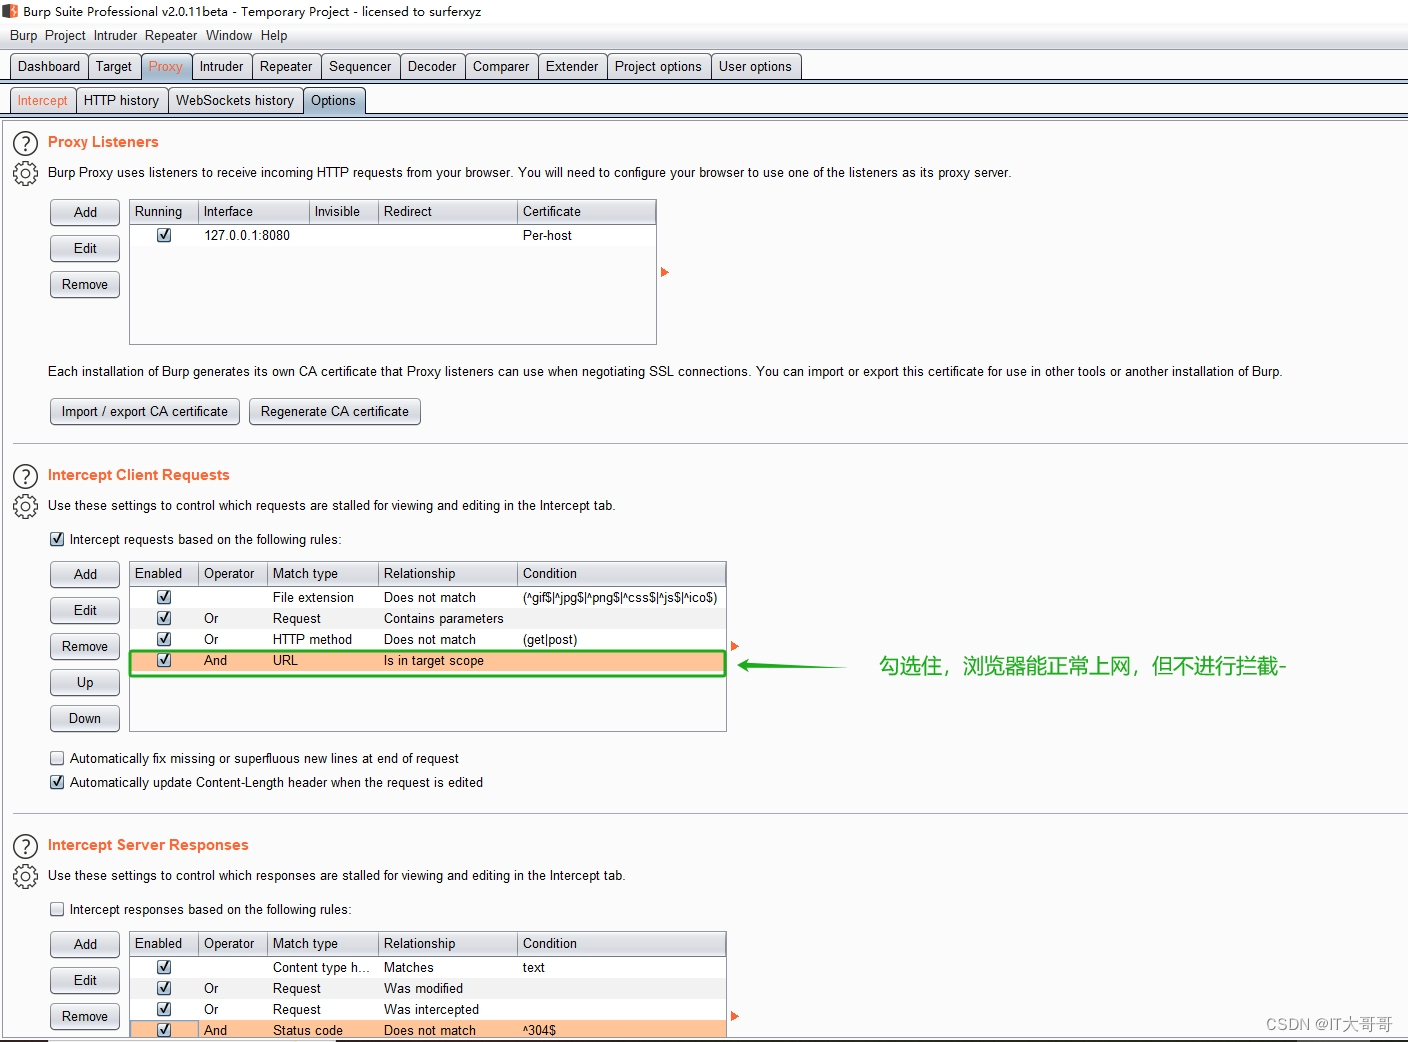Screen dimensions: 1408x1042
Task: Toggle 'Is in target scope' rule checkbox
Action: pyautogui.click(x=164, y=660)
